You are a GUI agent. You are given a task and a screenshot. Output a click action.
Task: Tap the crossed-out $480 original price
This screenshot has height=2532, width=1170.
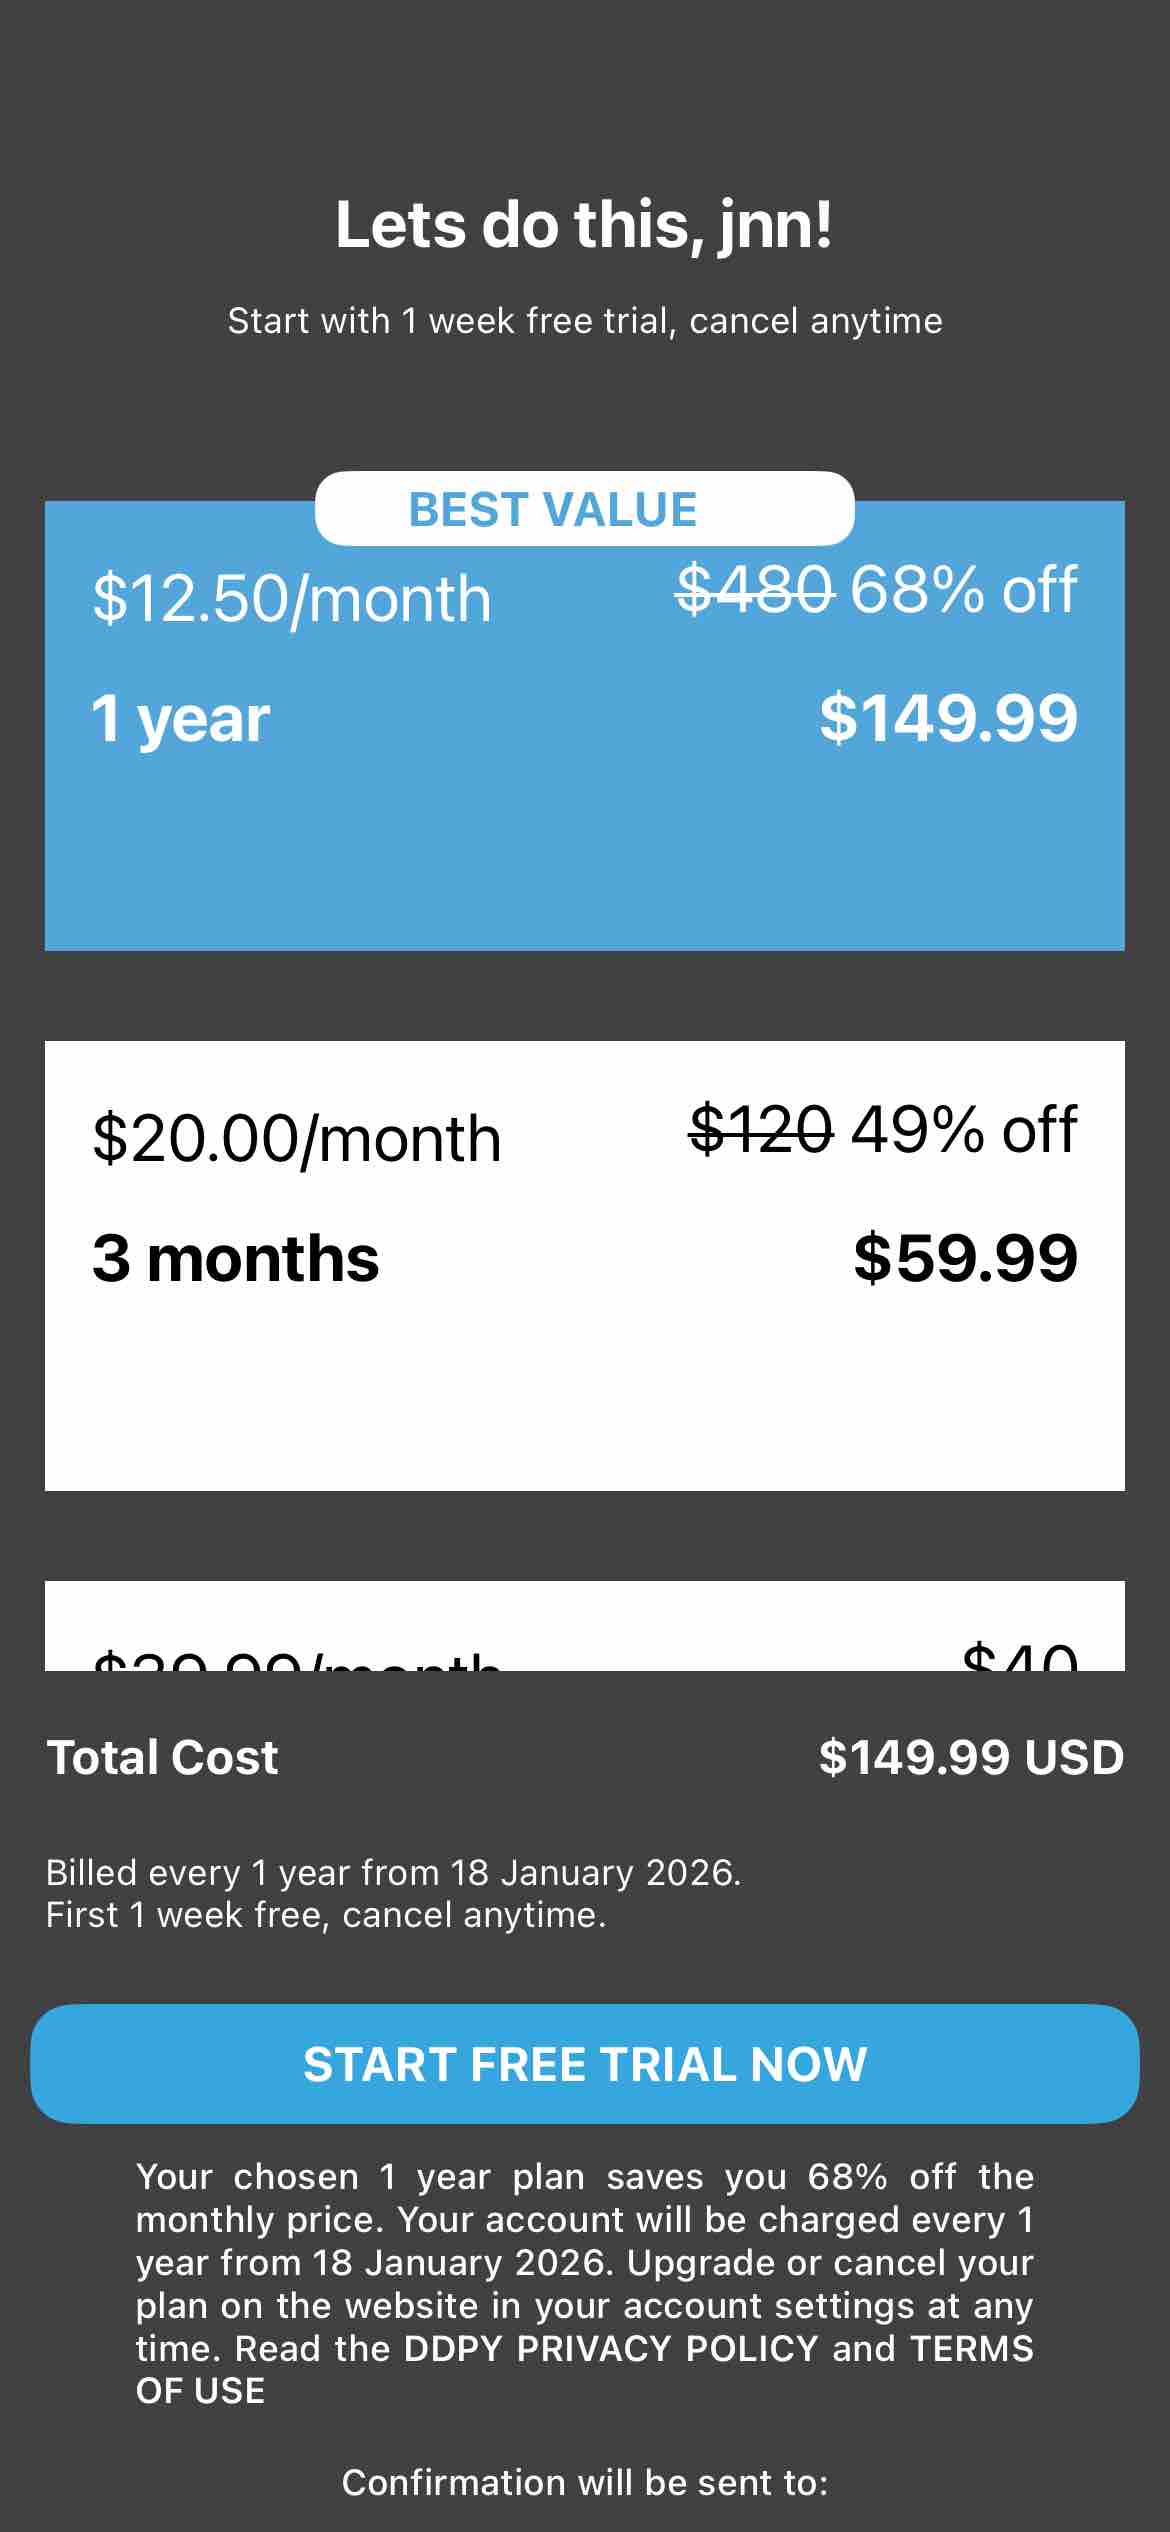(x=755, y=590)
